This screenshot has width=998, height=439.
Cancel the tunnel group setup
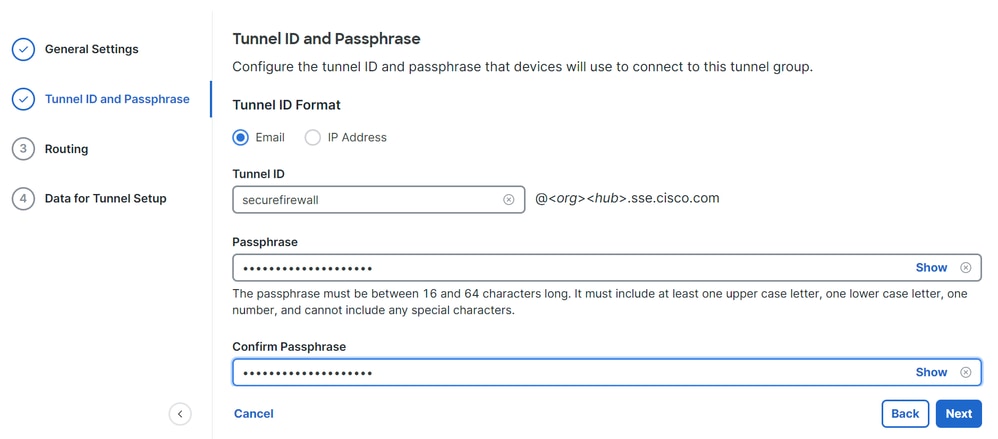pyautogui.click(x=253, y=414)
